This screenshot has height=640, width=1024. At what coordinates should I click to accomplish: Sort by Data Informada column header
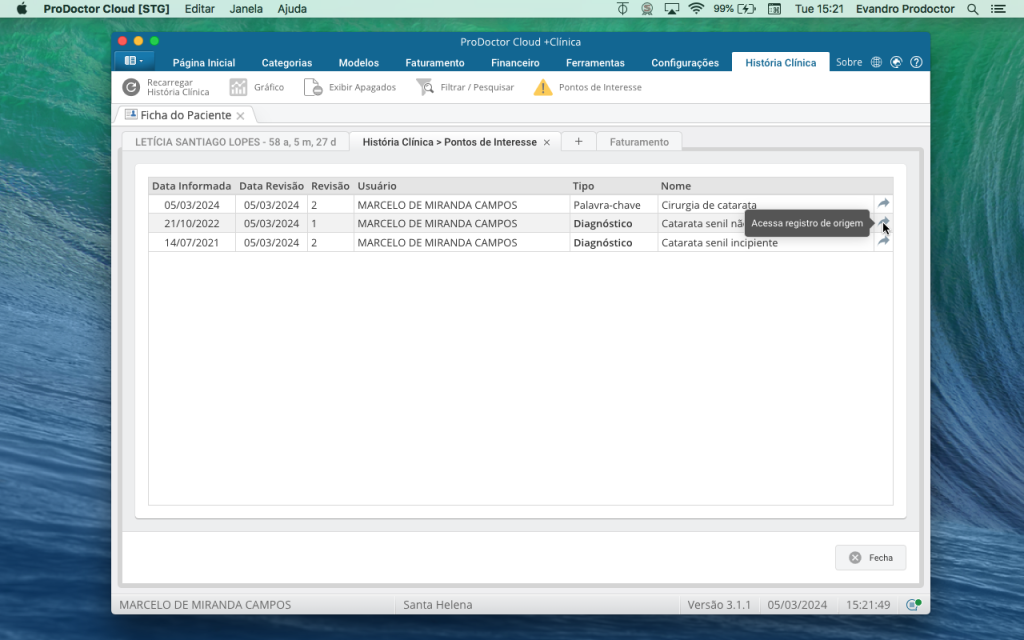coord(191,186)
